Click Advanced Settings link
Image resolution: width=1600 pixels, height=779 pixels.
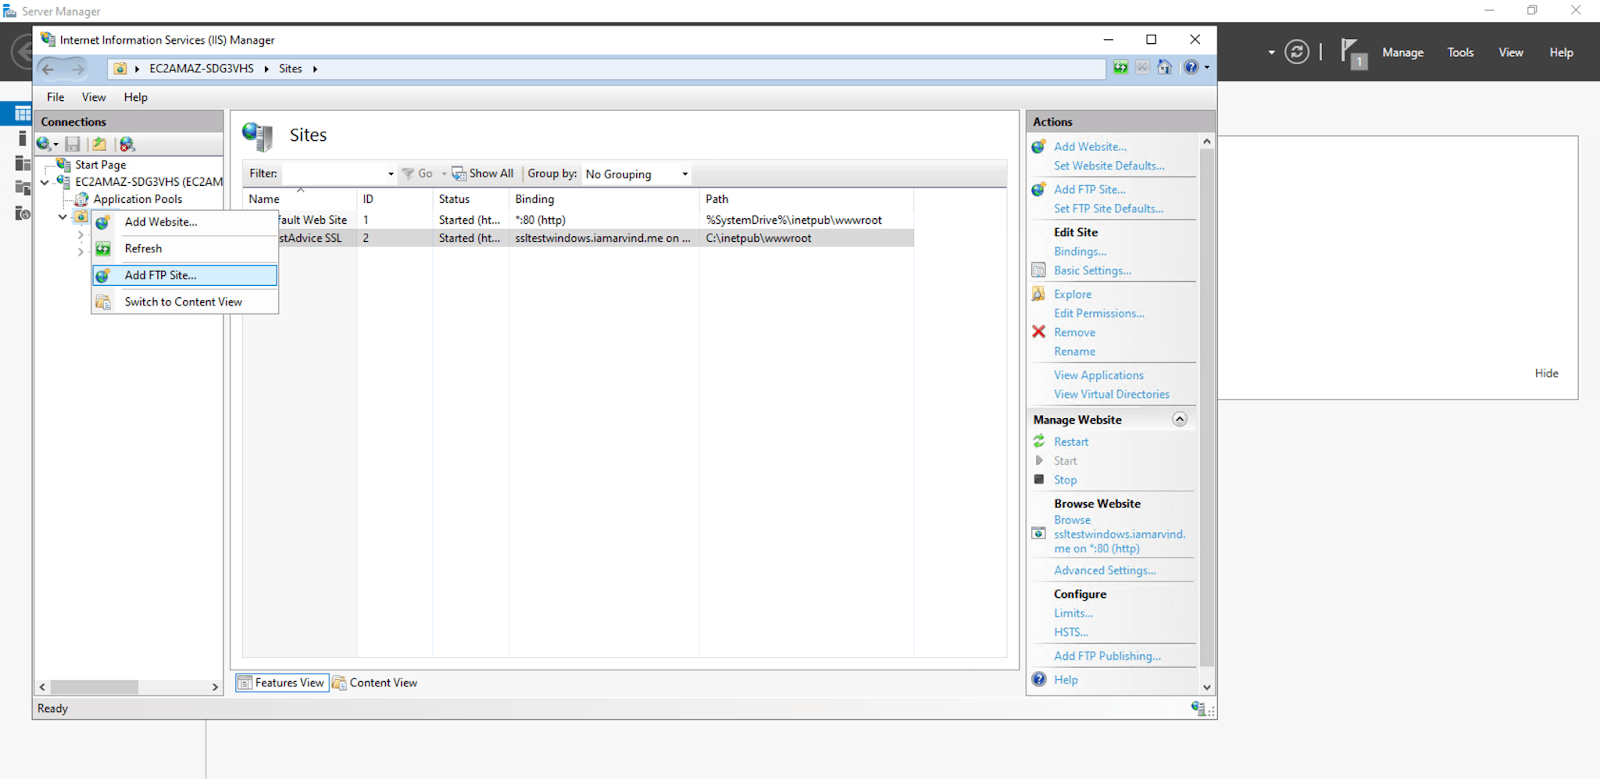click(x=1105, y=570)
